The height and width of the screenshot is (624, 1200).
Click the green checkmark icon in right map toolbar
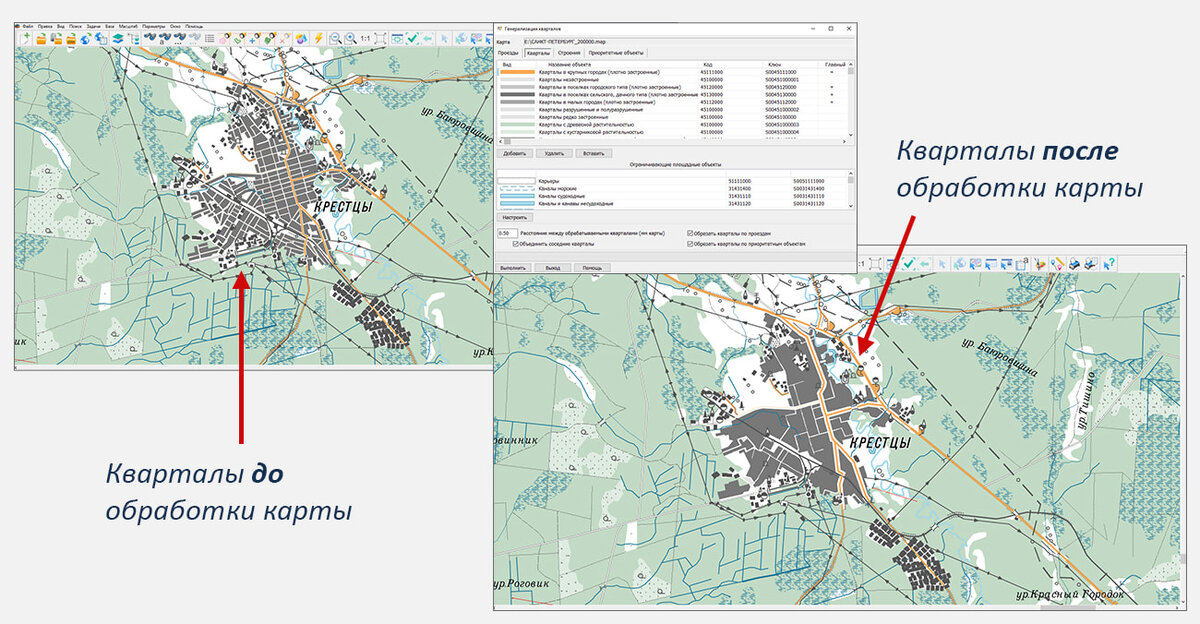click(x=909, y=263)
